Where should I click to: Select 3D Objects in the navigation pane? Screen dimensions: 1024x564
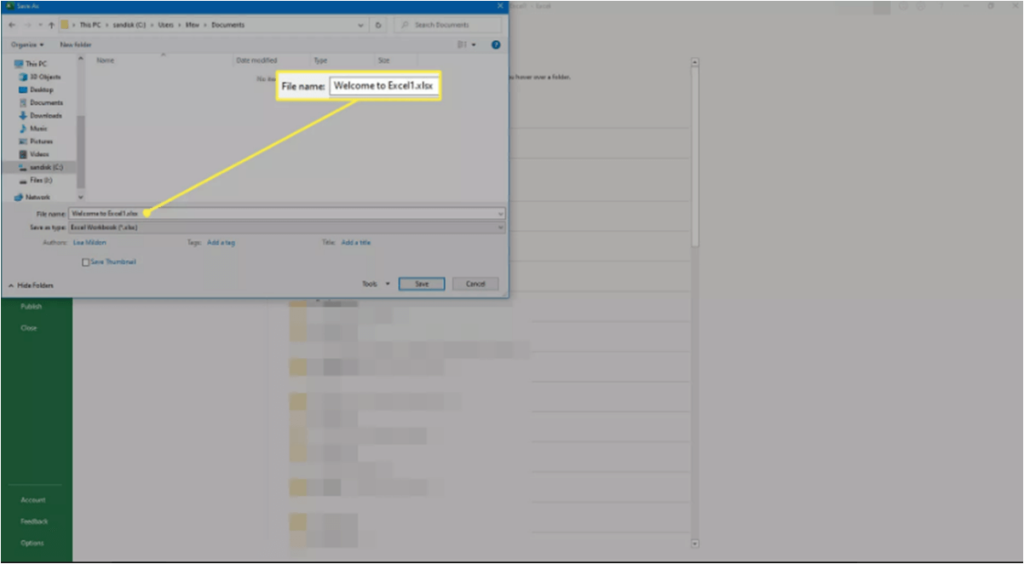pyautogui.click(x=44, y=76)
